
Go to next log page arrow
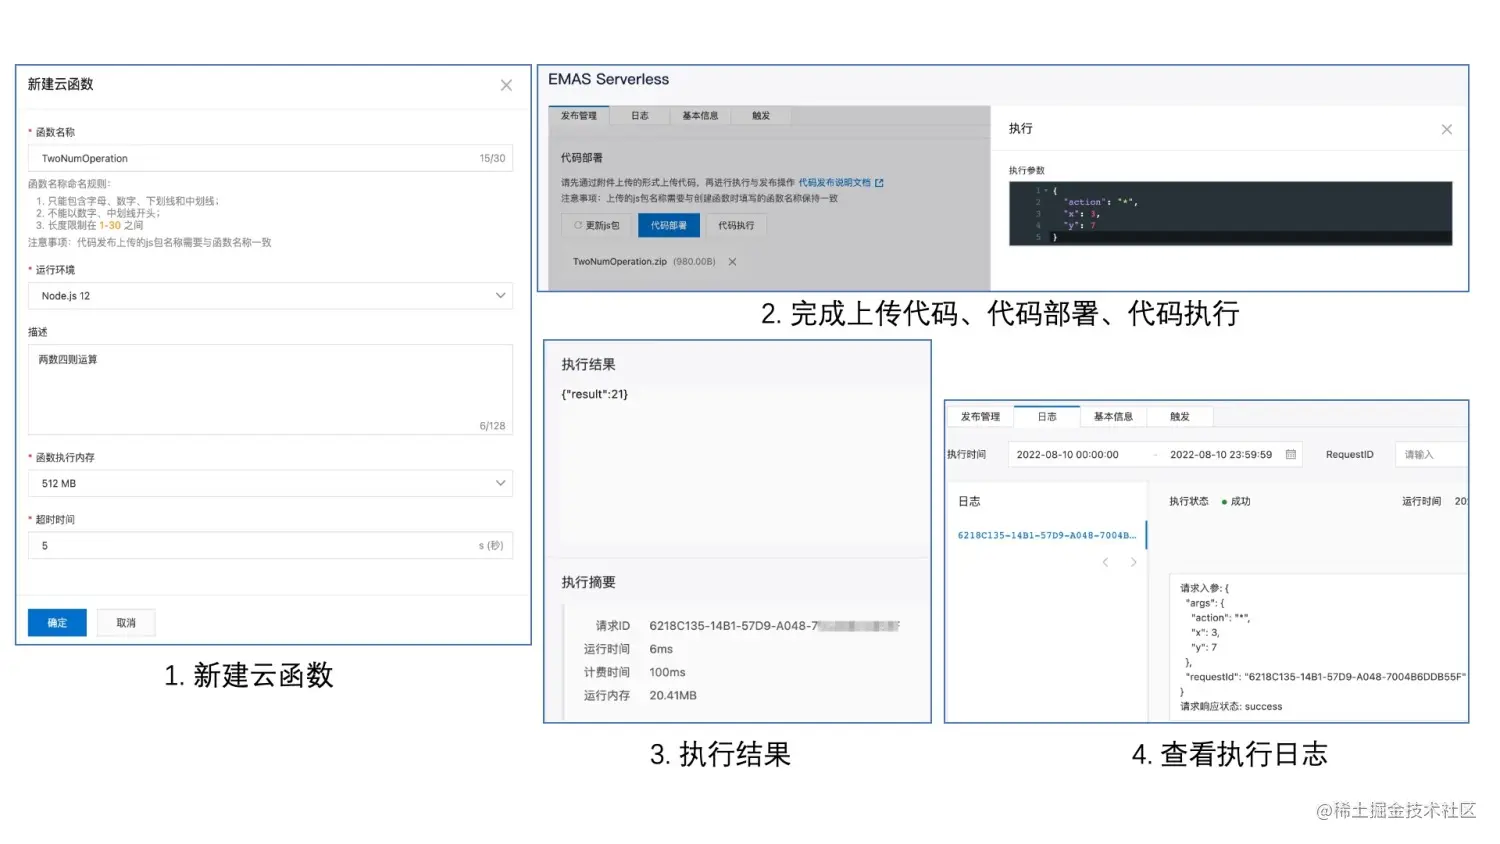(1133, 563)
